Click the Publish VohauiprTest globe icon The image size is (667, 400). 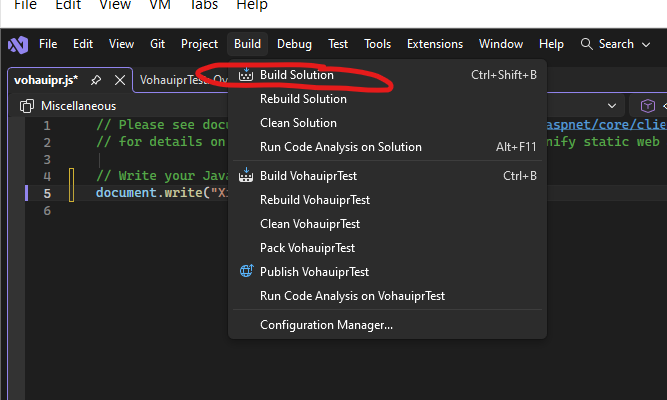(x=246, y=272)
